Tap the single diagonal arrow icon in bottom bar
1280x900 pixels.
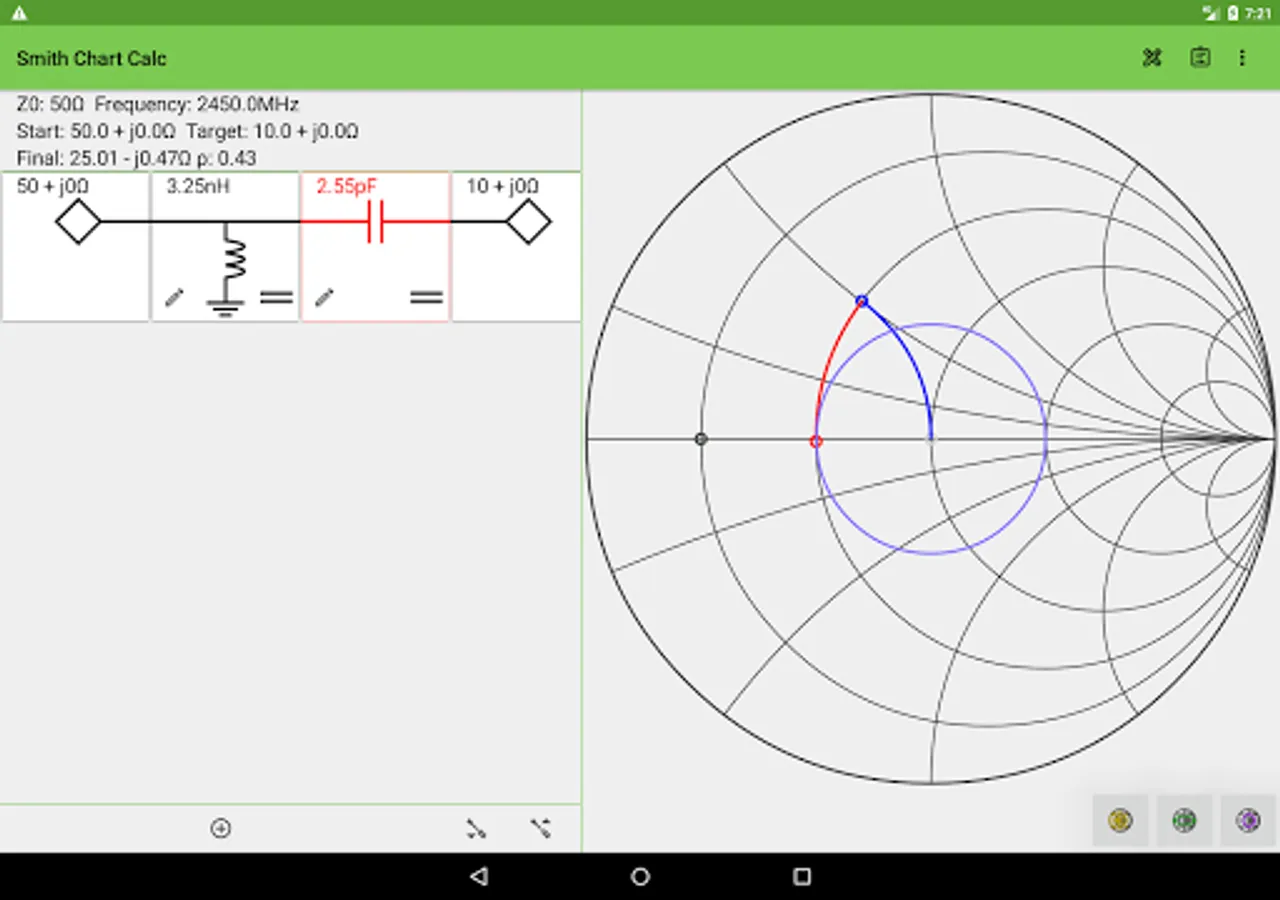point(476,828)
